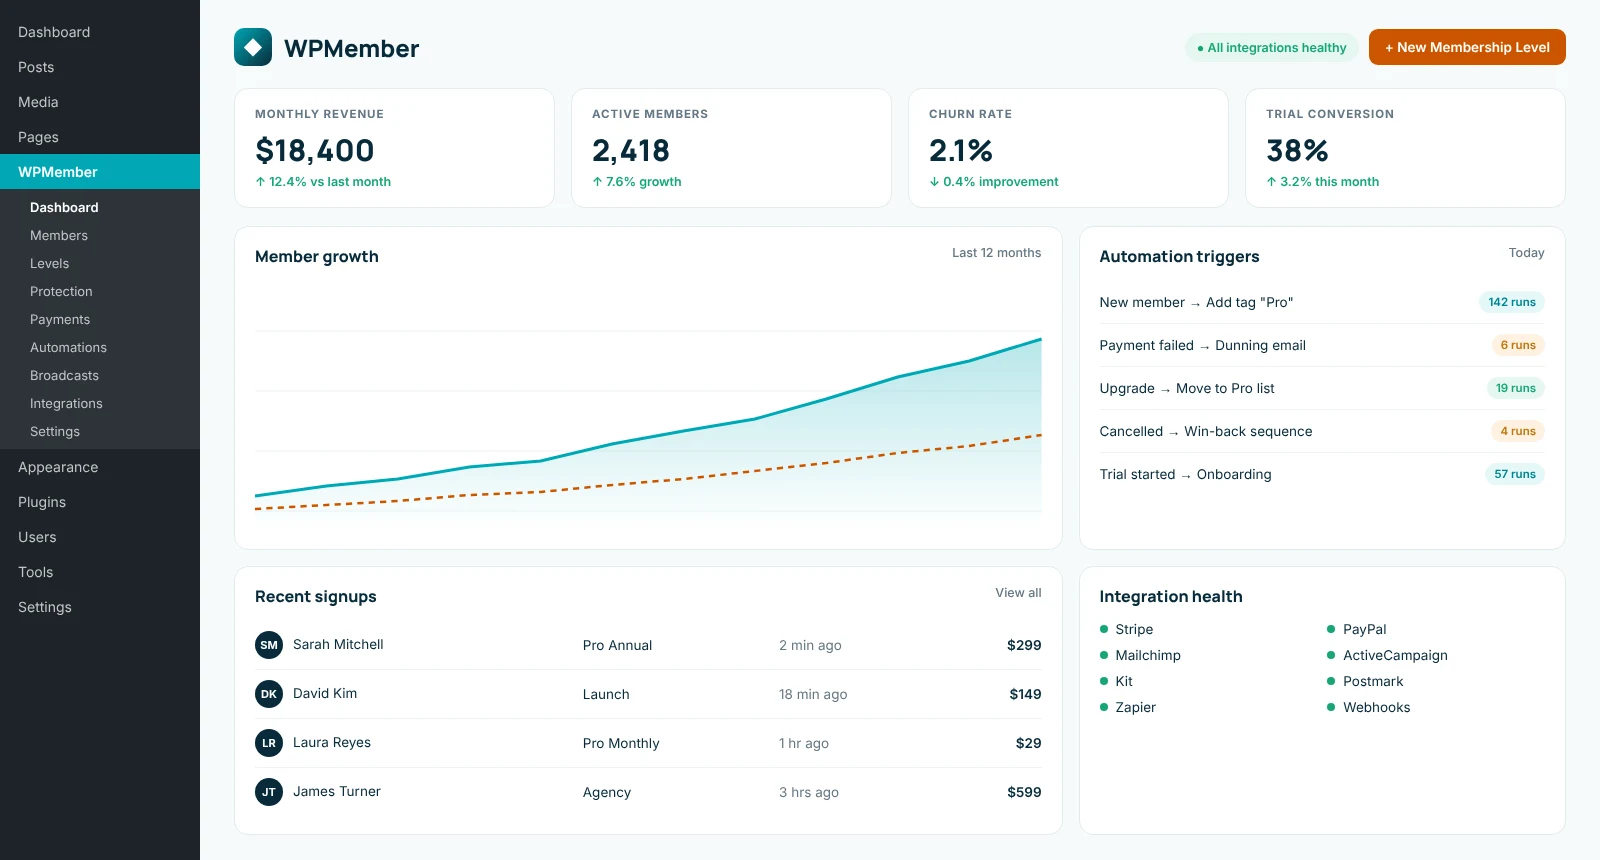Click the All integrations healthy badge
This screenshot has height=860, width=1600.
[1272, 48]
